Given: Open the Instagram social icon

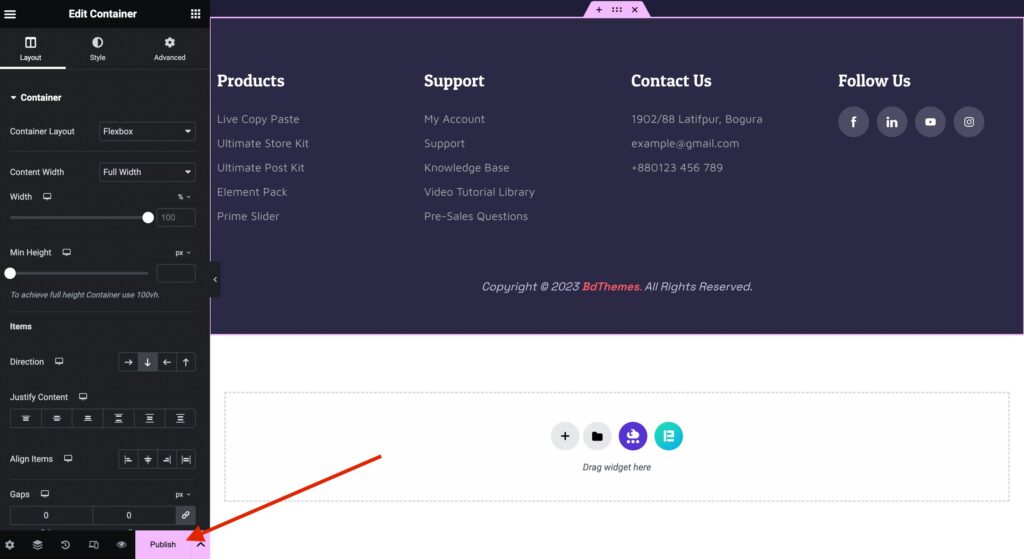Looking at the screenshot, I should coord(968,122).
